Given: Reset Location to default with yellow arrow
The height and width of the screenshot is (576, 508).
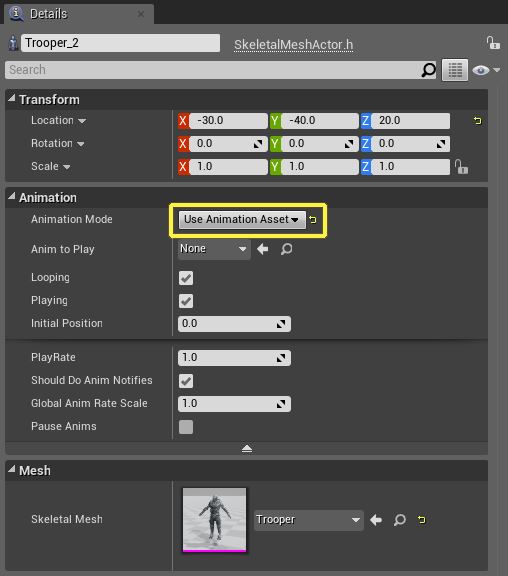Looking at the screenshot, I should 478,120.
